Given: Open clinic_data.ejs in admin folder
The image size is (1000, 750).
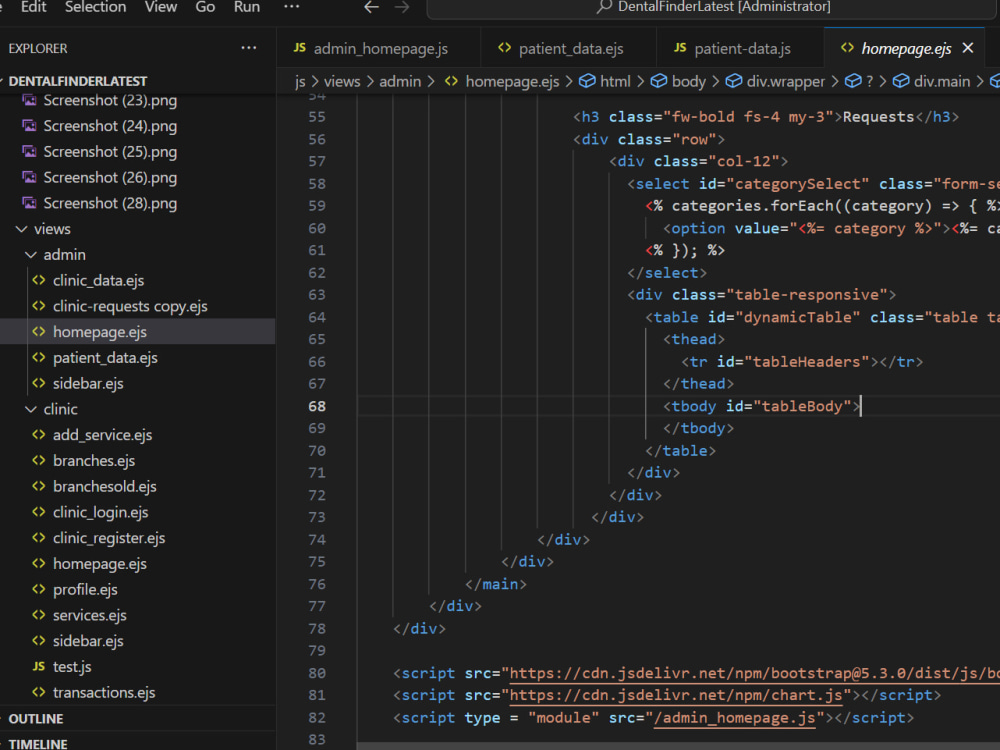Looking at the screenshot, I should click(98, 281).
